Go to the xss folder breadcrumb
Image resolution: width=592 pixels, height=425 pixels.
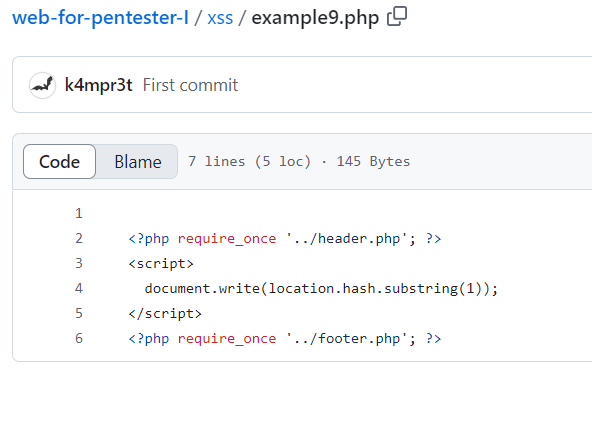tap(220, 17)
